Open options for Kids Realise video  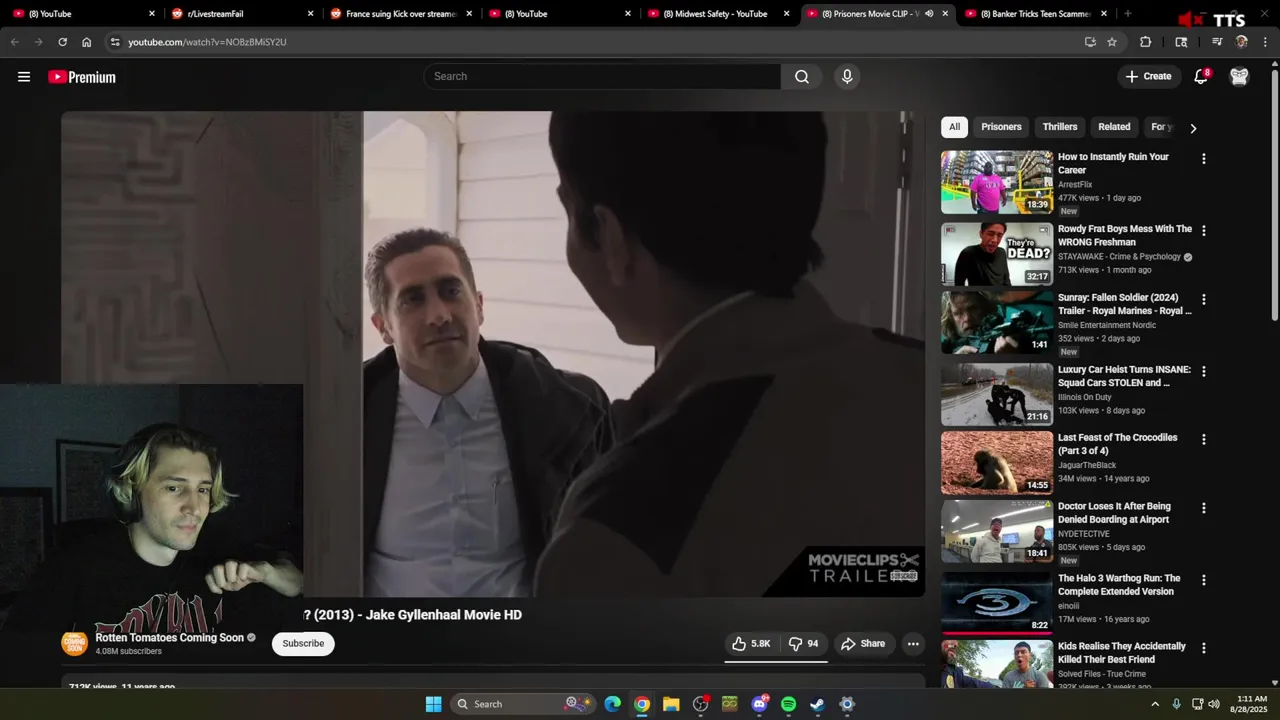coord(1203,648)
